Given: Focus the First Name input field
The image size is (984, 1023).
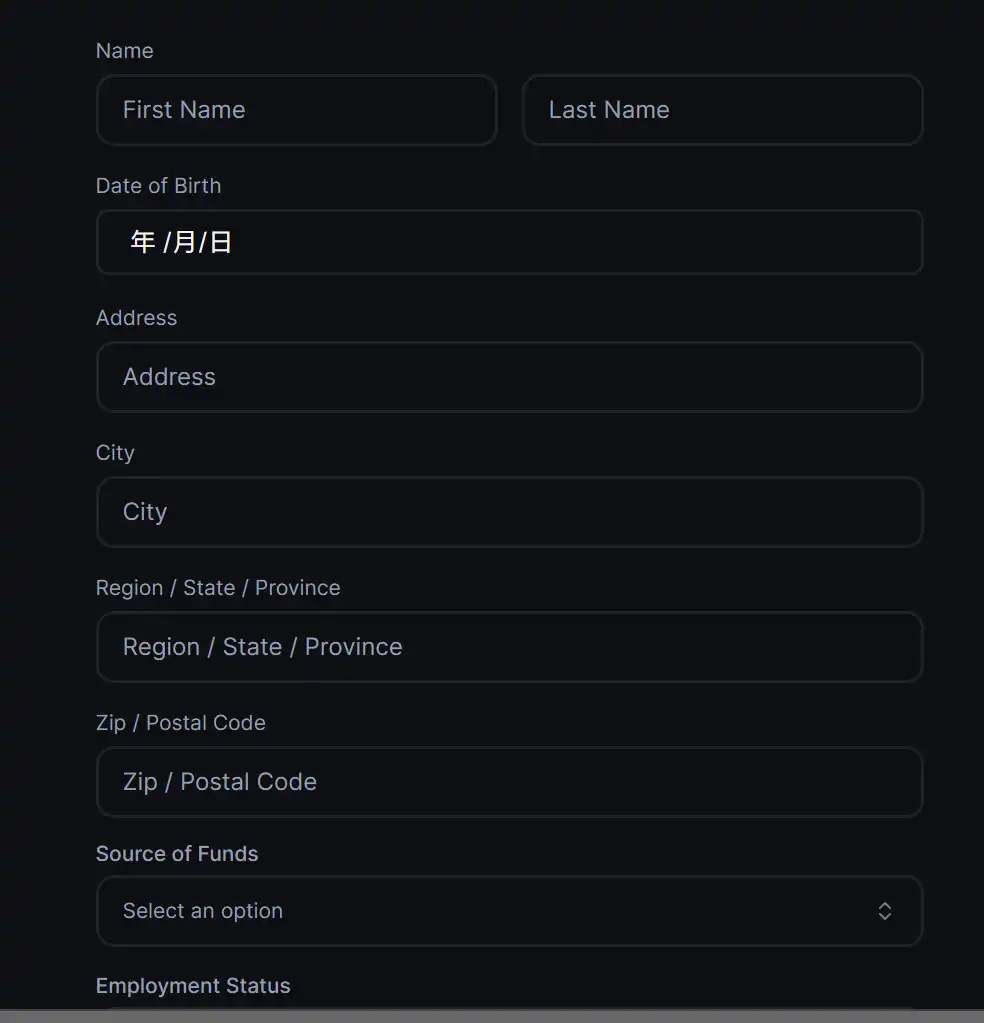Looking at the screenshot, I should pyautogui.click(x=296, y=110).
